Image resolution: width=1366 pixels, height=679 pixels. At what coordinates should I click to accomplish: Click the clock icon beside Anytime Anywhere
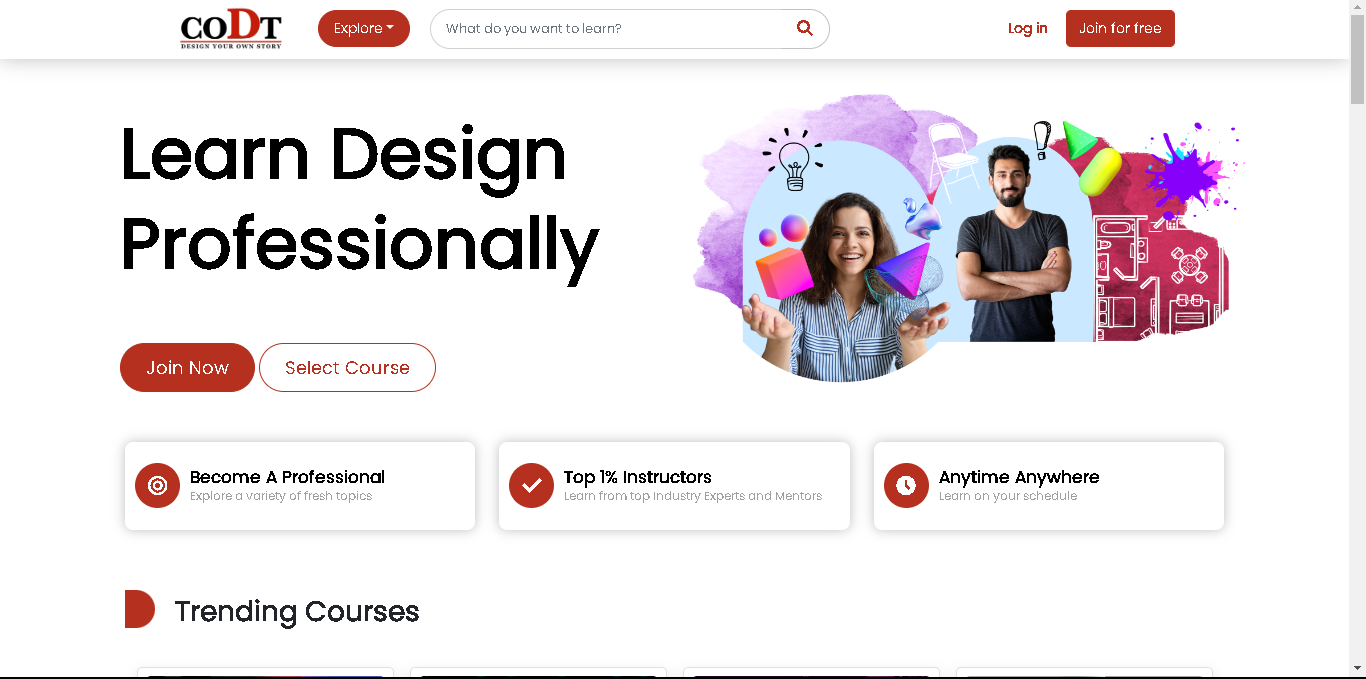(906, 485)
